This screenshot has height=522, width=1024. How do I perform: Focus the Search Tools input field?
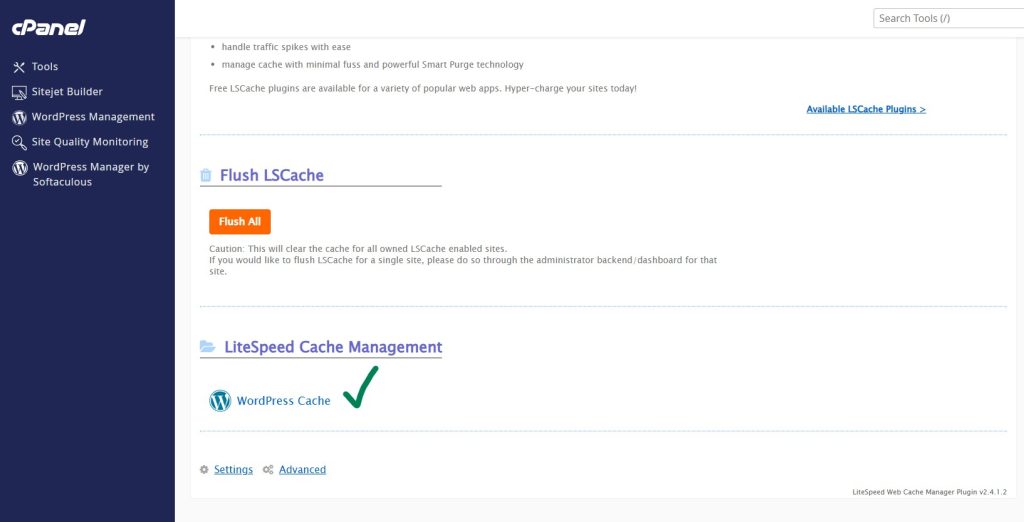pyautogui.click(x=948, y=18)
